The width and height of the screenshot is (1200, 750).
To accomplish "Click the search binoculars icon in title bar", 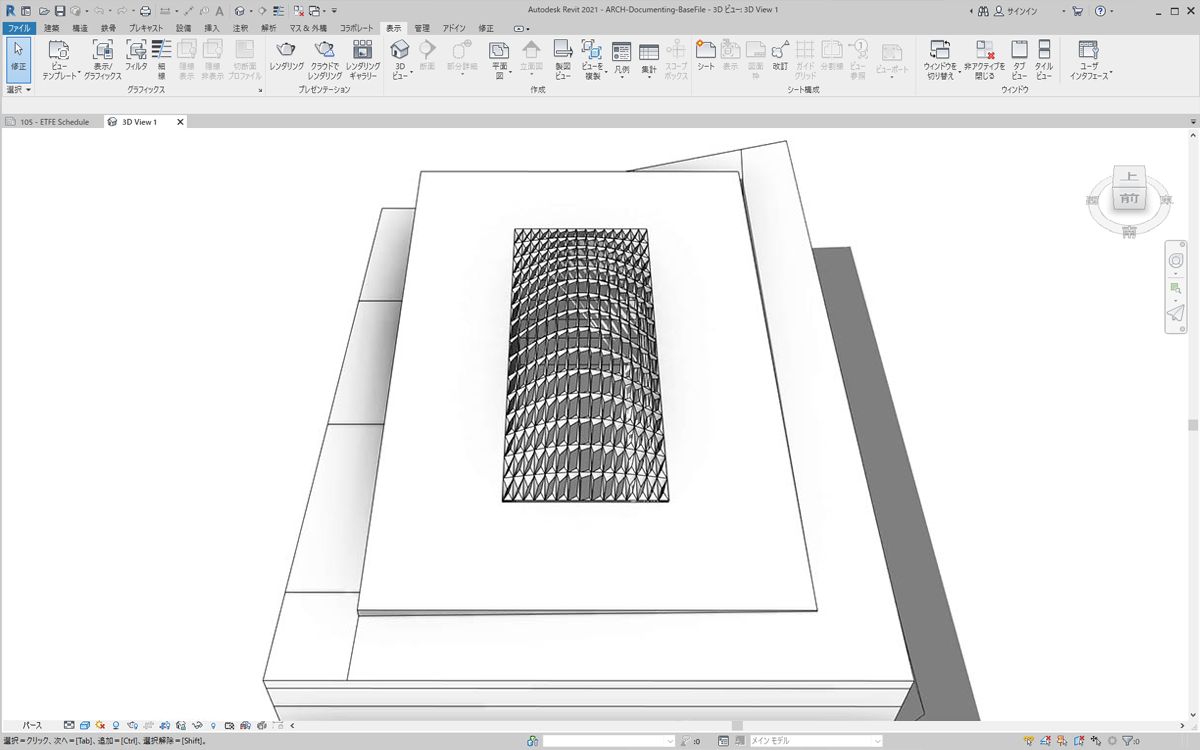I will click(983, 10).
